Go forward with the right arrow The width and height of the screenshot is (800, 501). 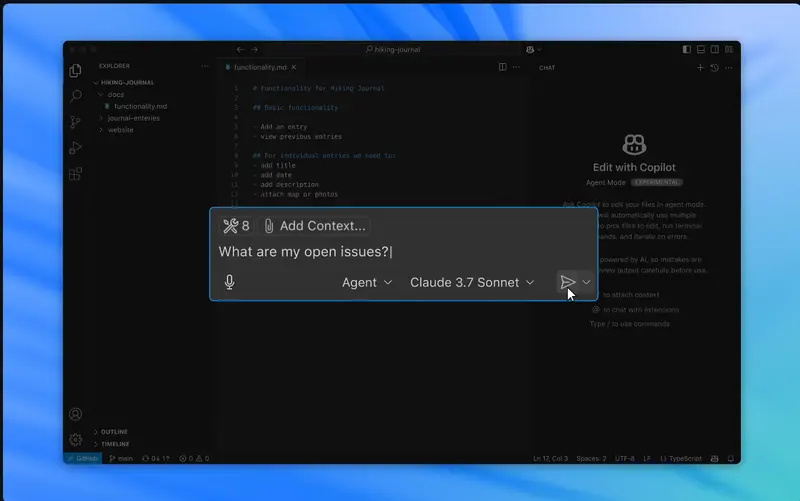click(254, 49)
